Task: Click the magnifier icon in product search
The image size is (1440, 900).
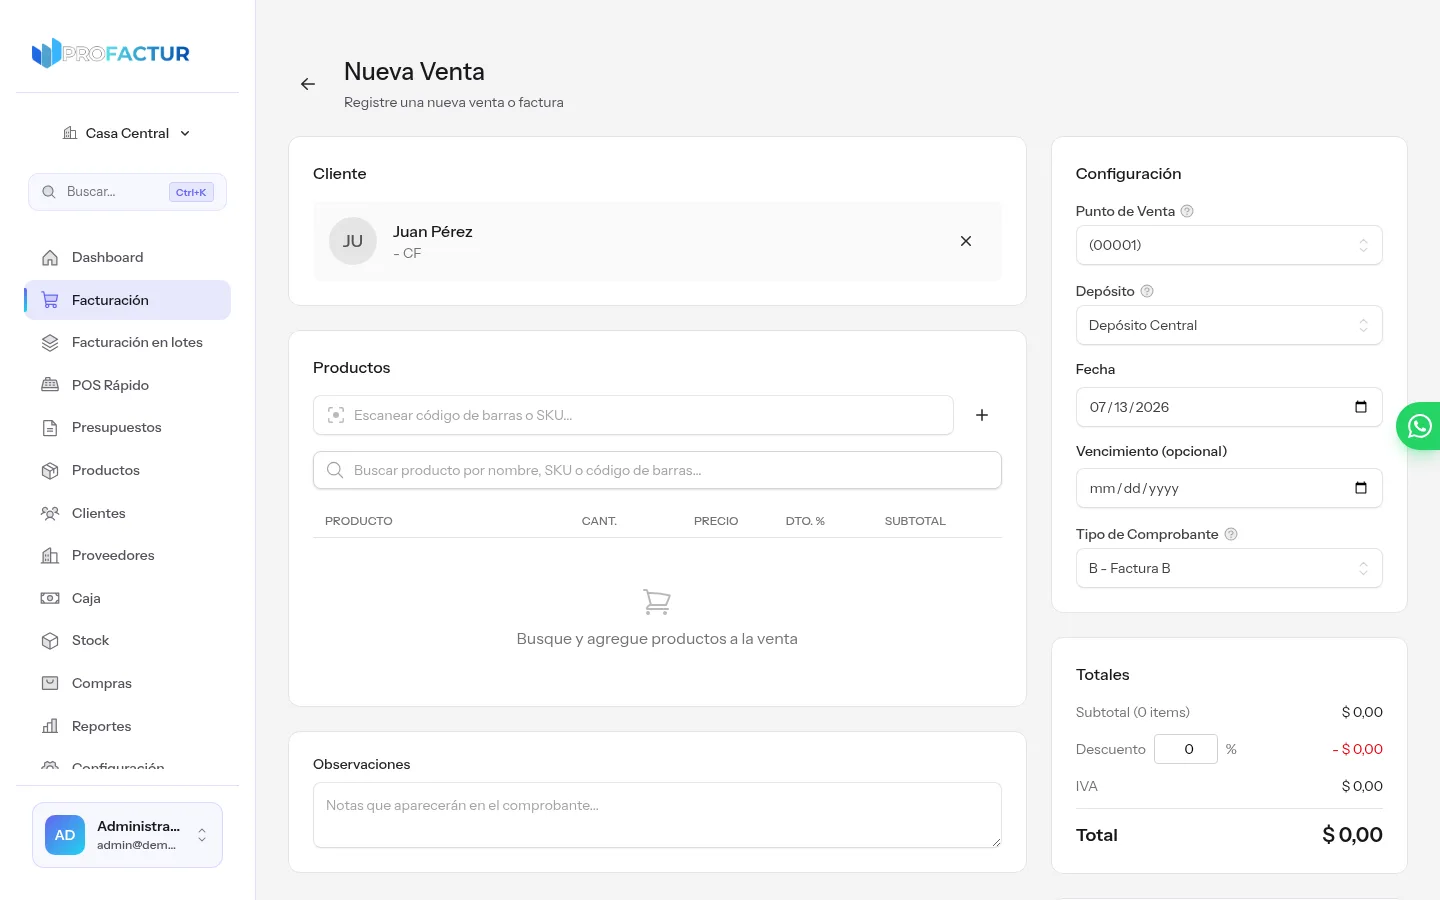Action: pos(335,470)
